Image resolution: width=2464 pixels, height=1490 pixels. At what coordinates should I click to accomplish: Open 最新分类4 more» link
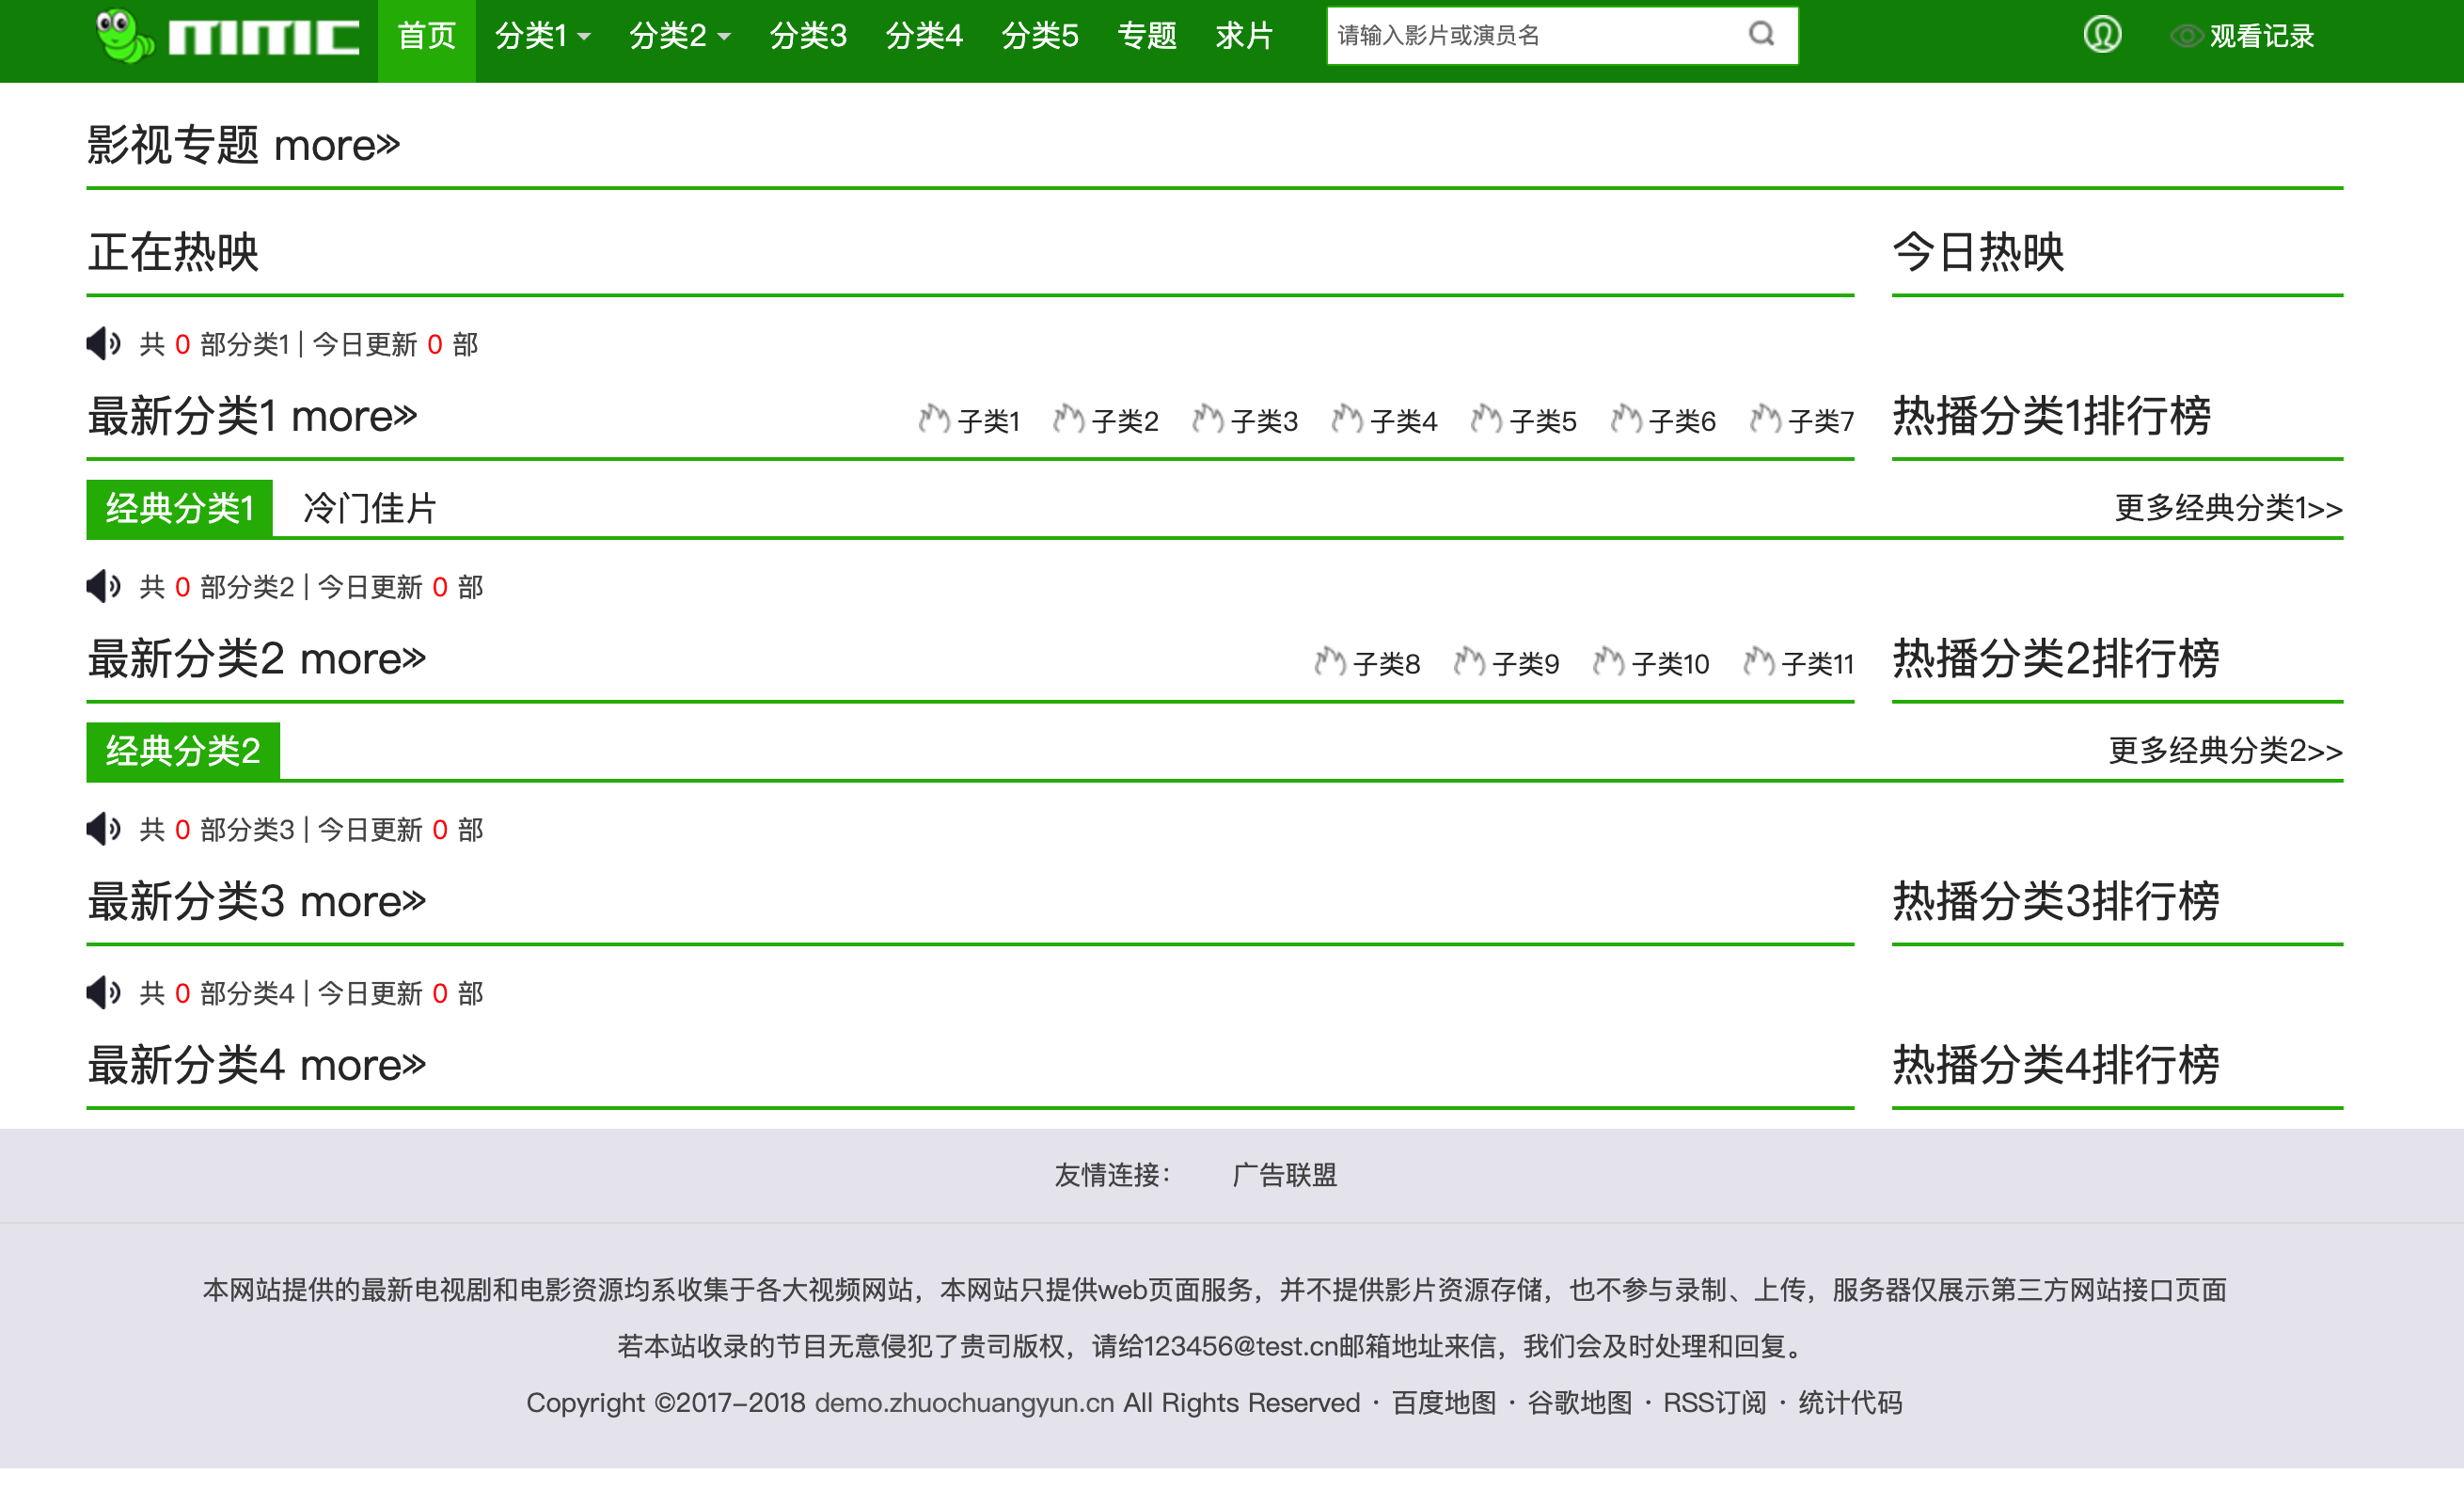(257, 1065)
